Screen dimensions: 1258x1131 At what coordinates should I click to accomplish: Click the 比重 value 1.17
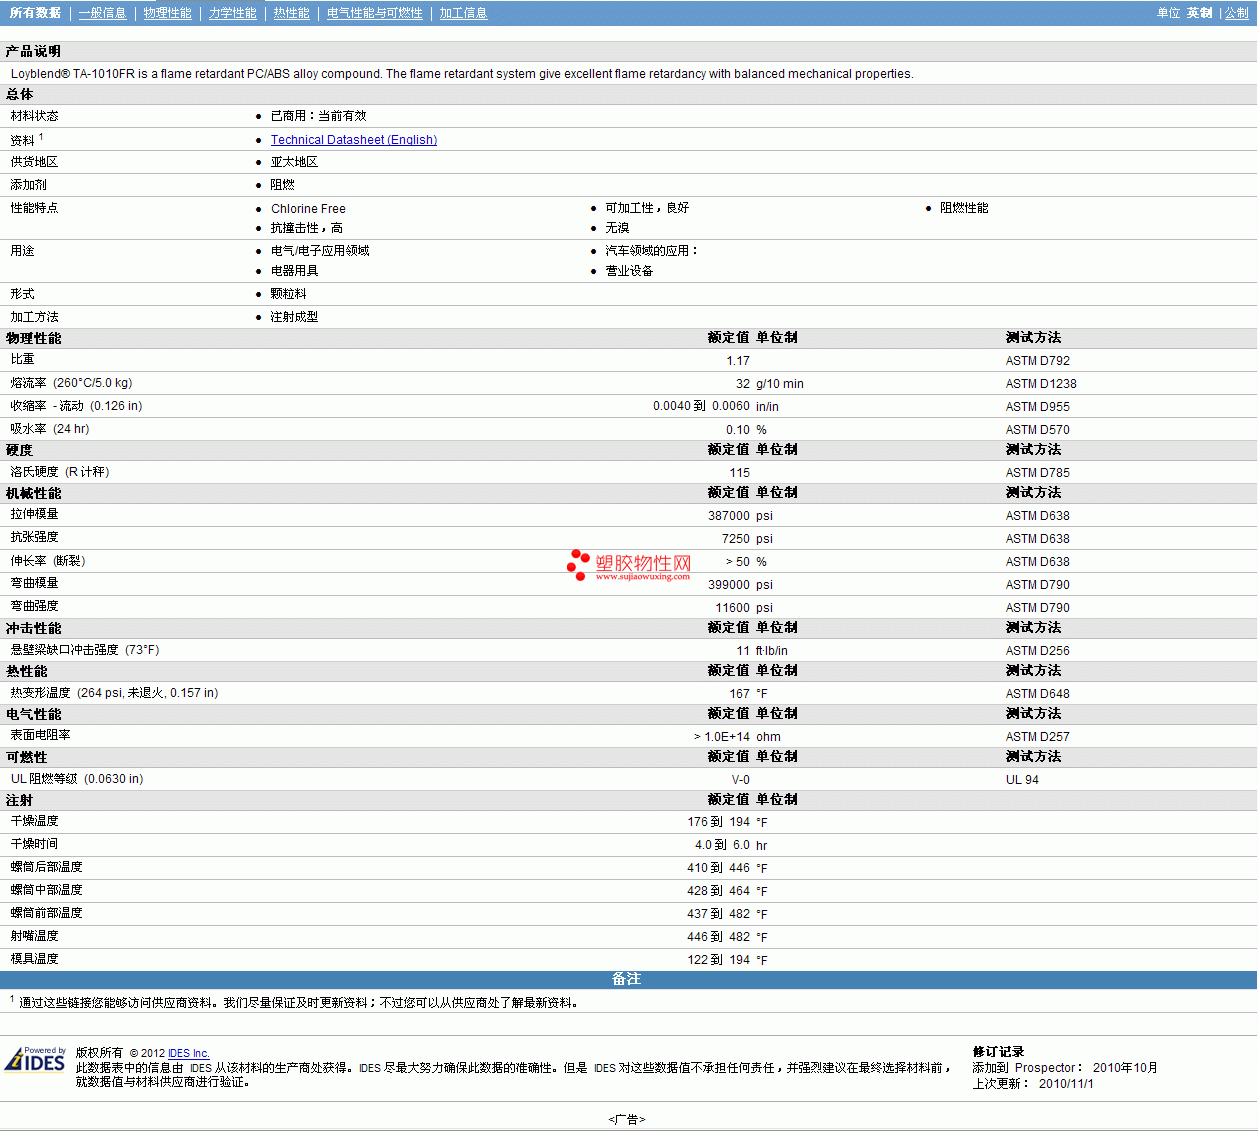pyautogui.click(x=738, y=361)
